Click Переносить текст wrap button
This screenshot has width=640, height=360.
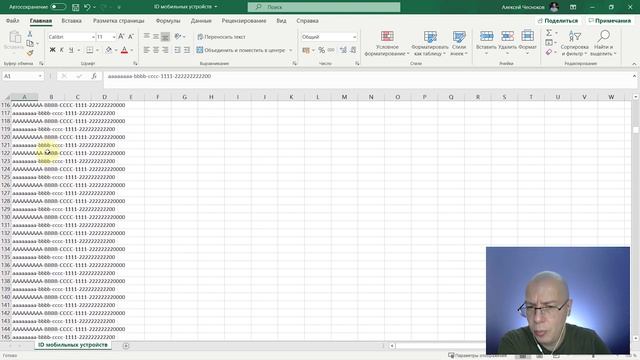(221, 37)
